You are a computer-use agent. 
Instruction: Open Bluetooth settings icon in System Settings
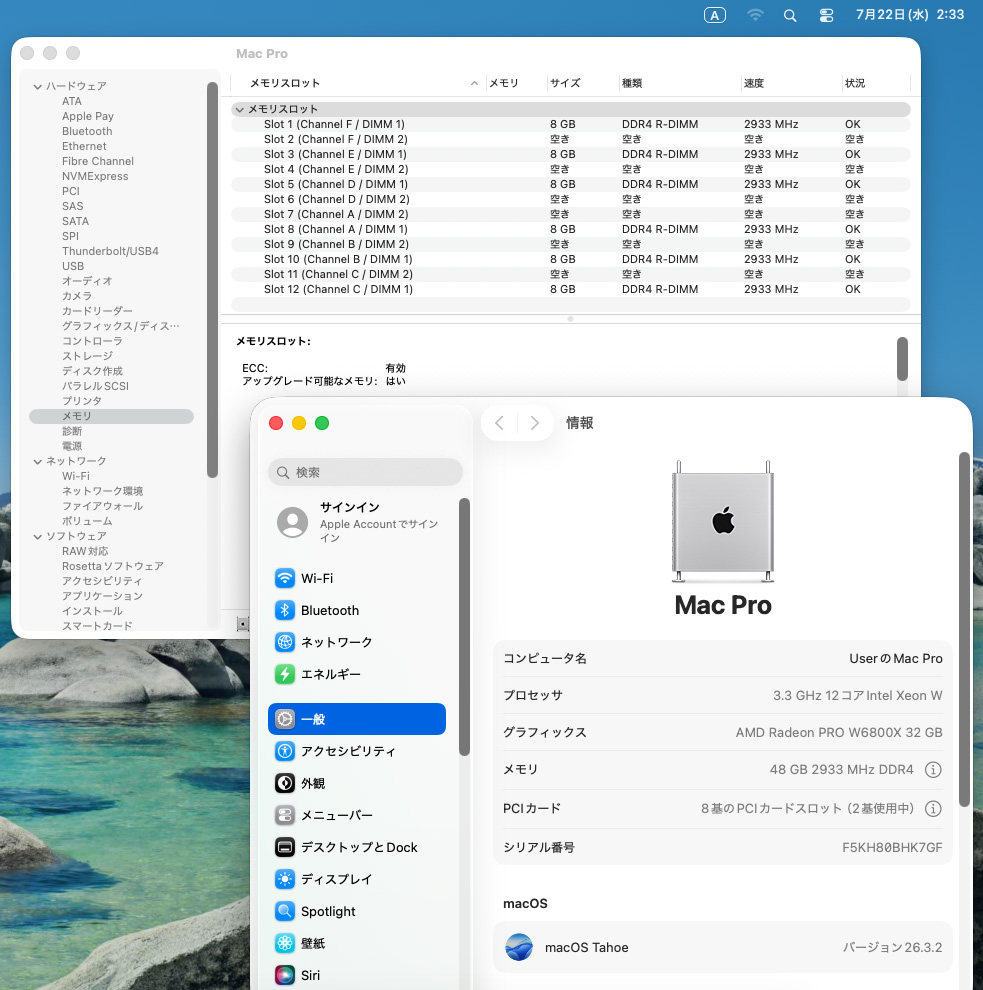coord(285,610)
